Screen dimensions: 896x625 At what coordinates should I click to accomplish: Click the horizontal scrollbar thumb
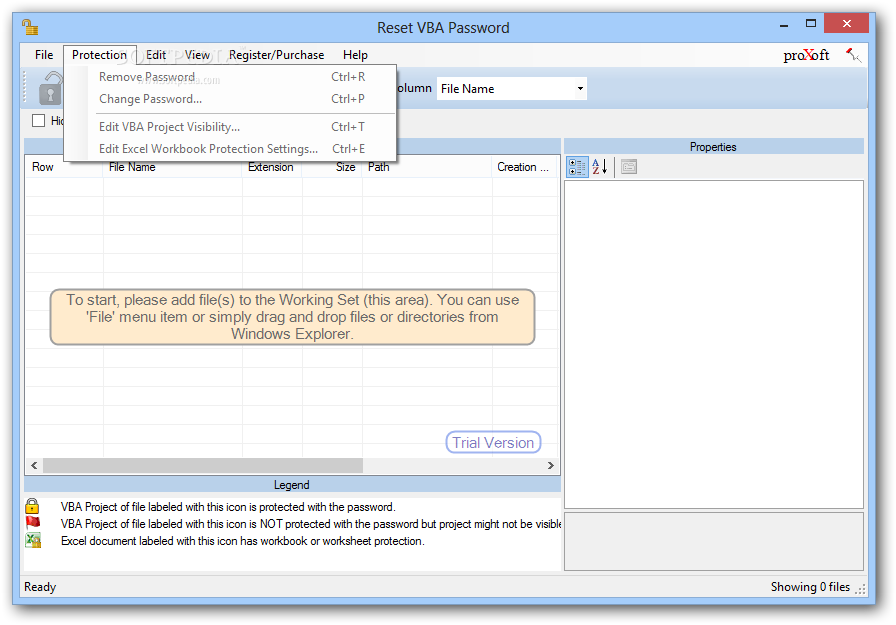pos(203,465)
